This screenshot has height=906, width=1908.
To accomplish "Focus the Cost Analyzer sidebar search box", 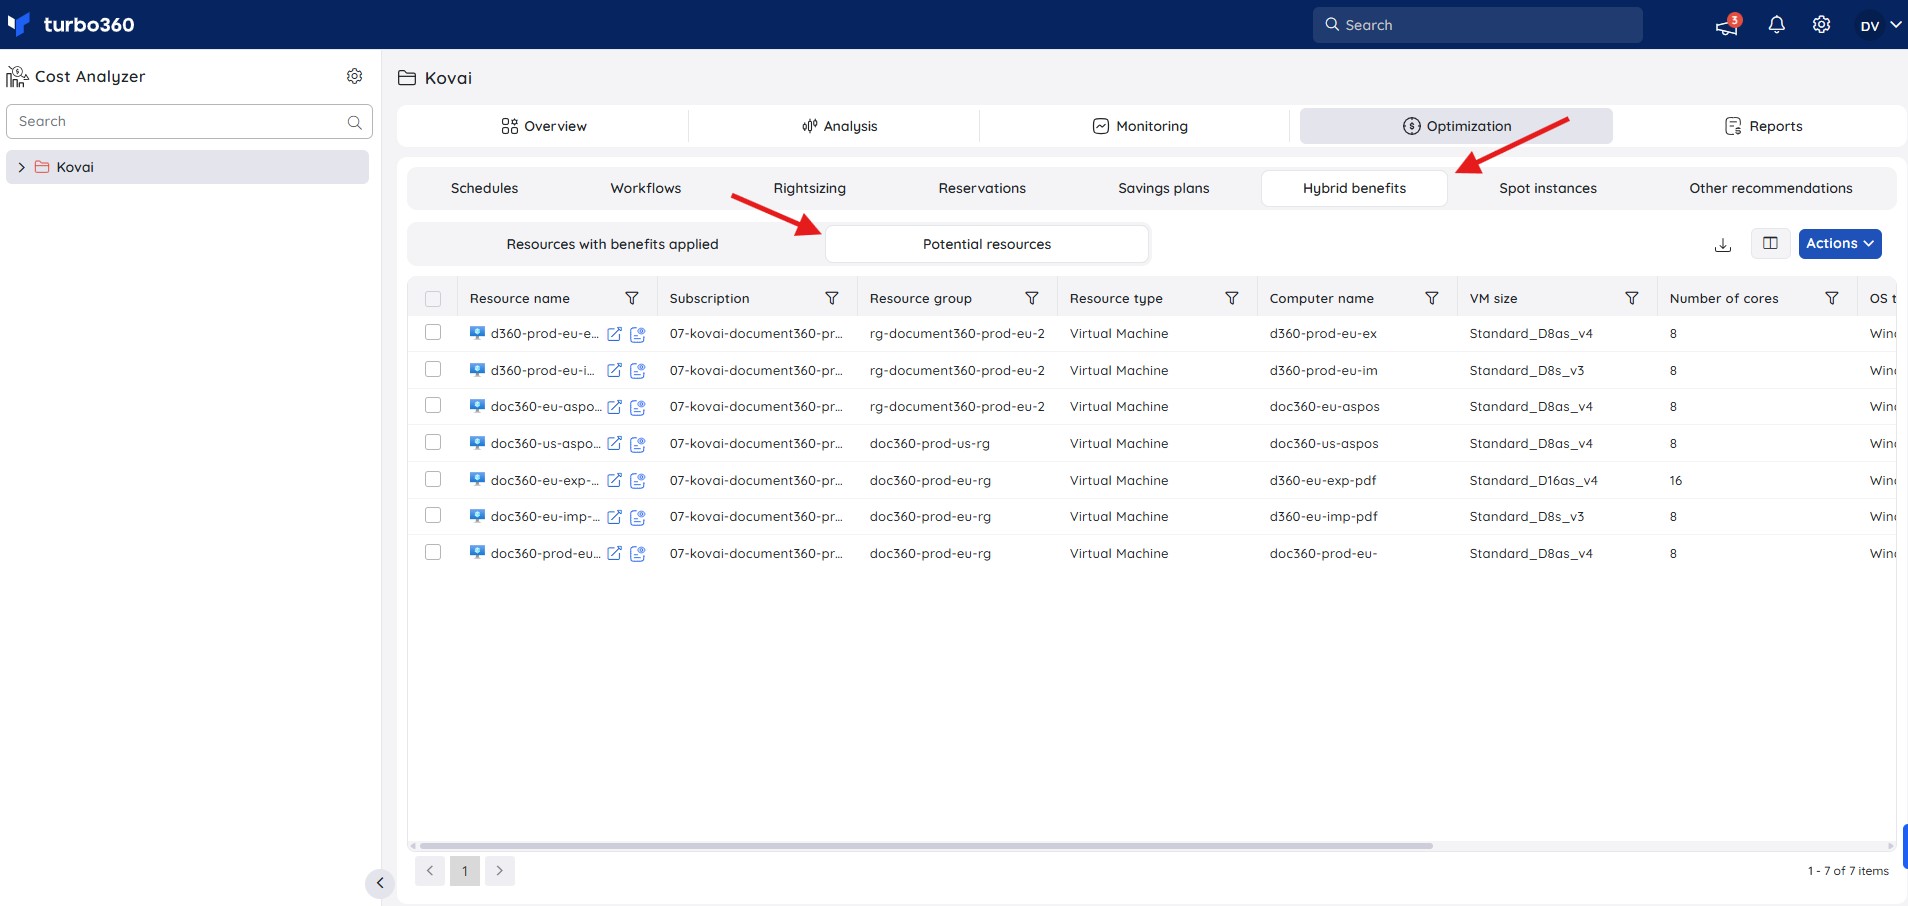I will coord(189,122).
